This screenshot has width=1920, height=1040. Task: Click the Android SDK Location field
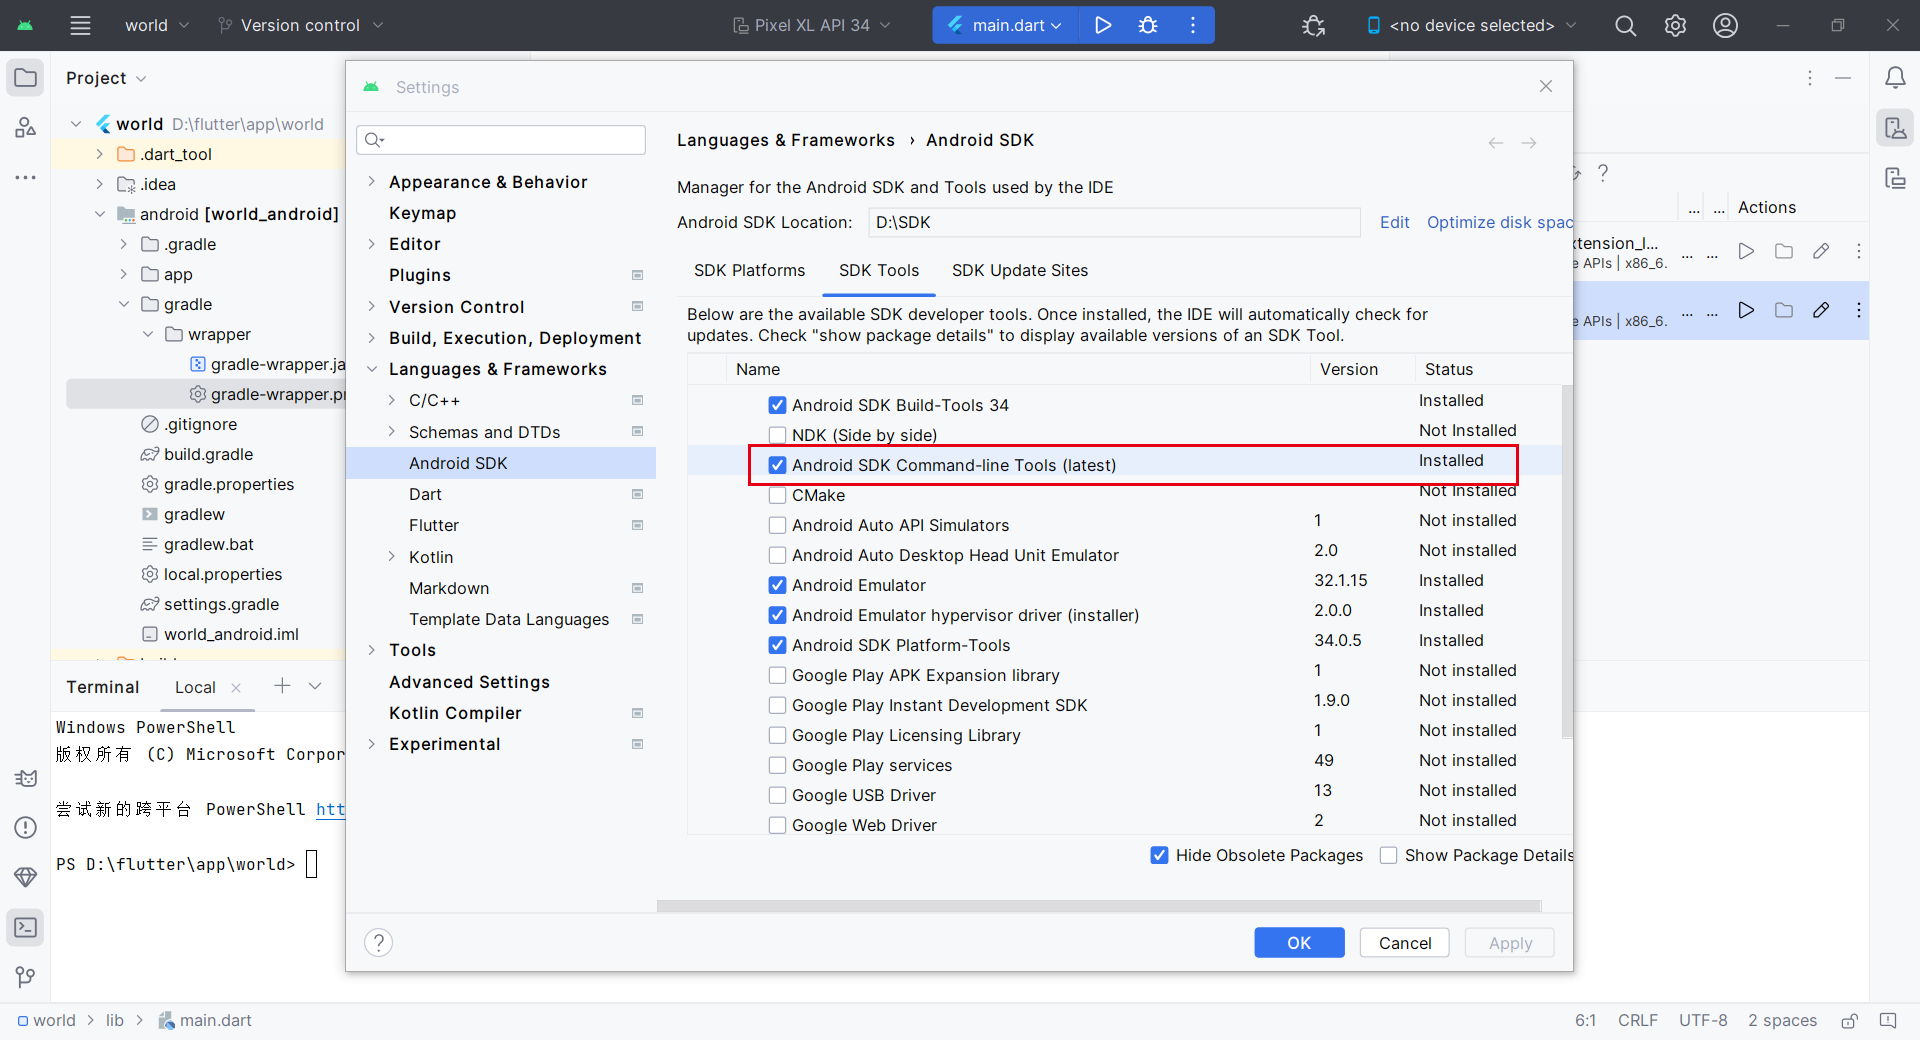[1113, 222]
